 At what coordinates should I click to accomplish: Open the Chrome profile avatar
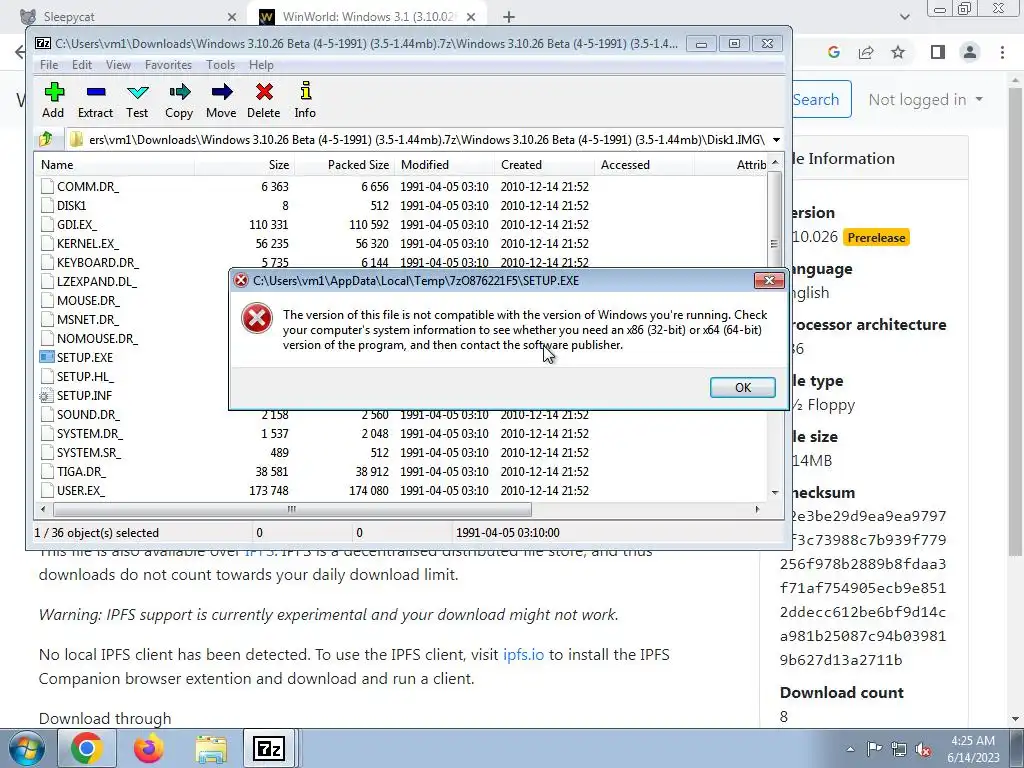970,52
